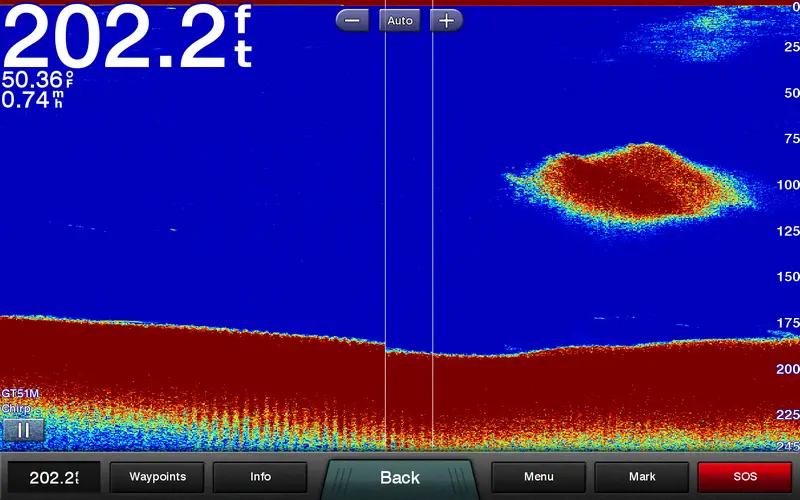800x500 pixels.
Task: Go Back to previous screen
Action: tap(399, 477)
